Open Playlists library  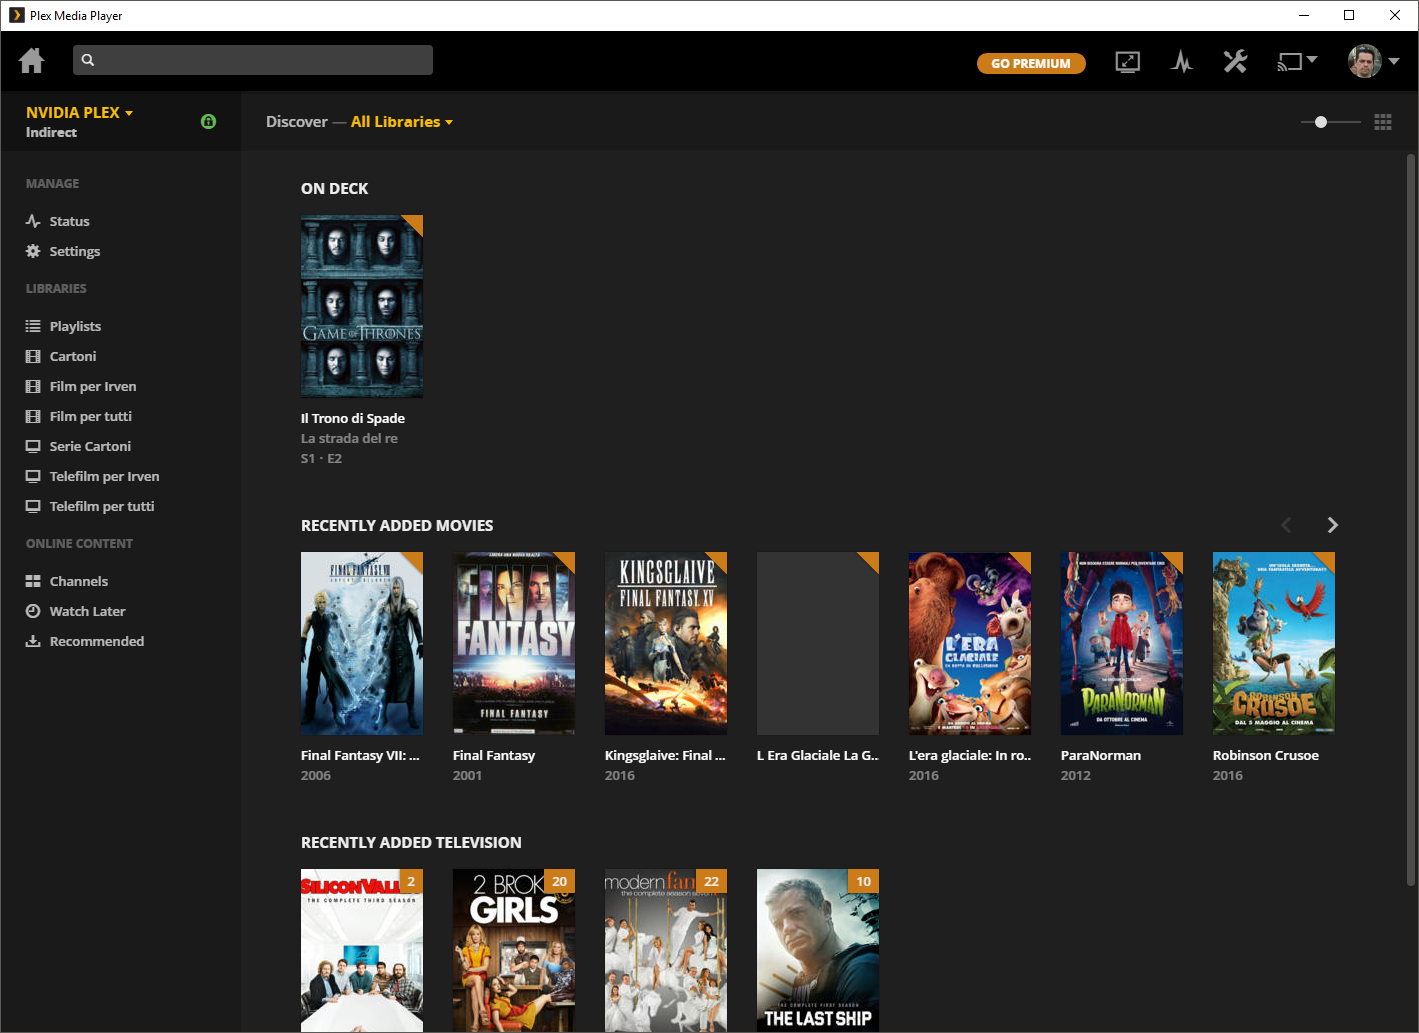63,326
